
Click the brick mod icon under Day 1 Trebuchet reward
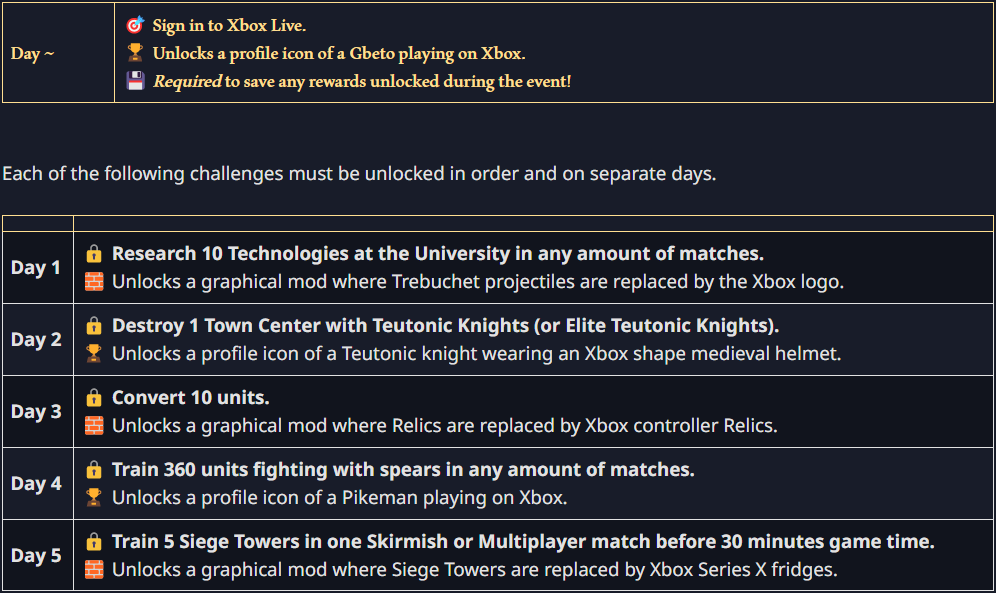[94, 281]
